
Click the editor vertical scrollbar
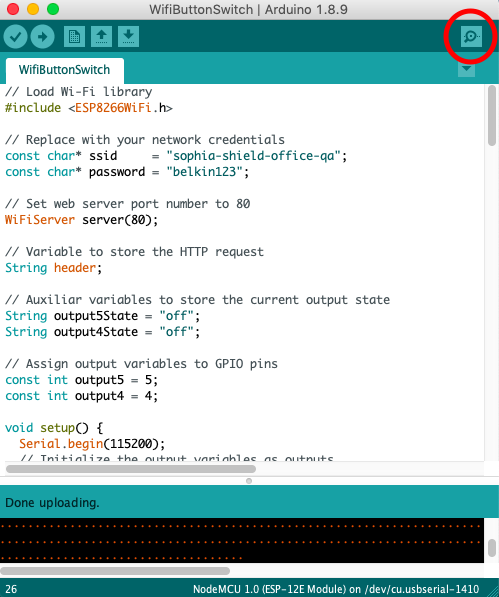click(492, 115)
